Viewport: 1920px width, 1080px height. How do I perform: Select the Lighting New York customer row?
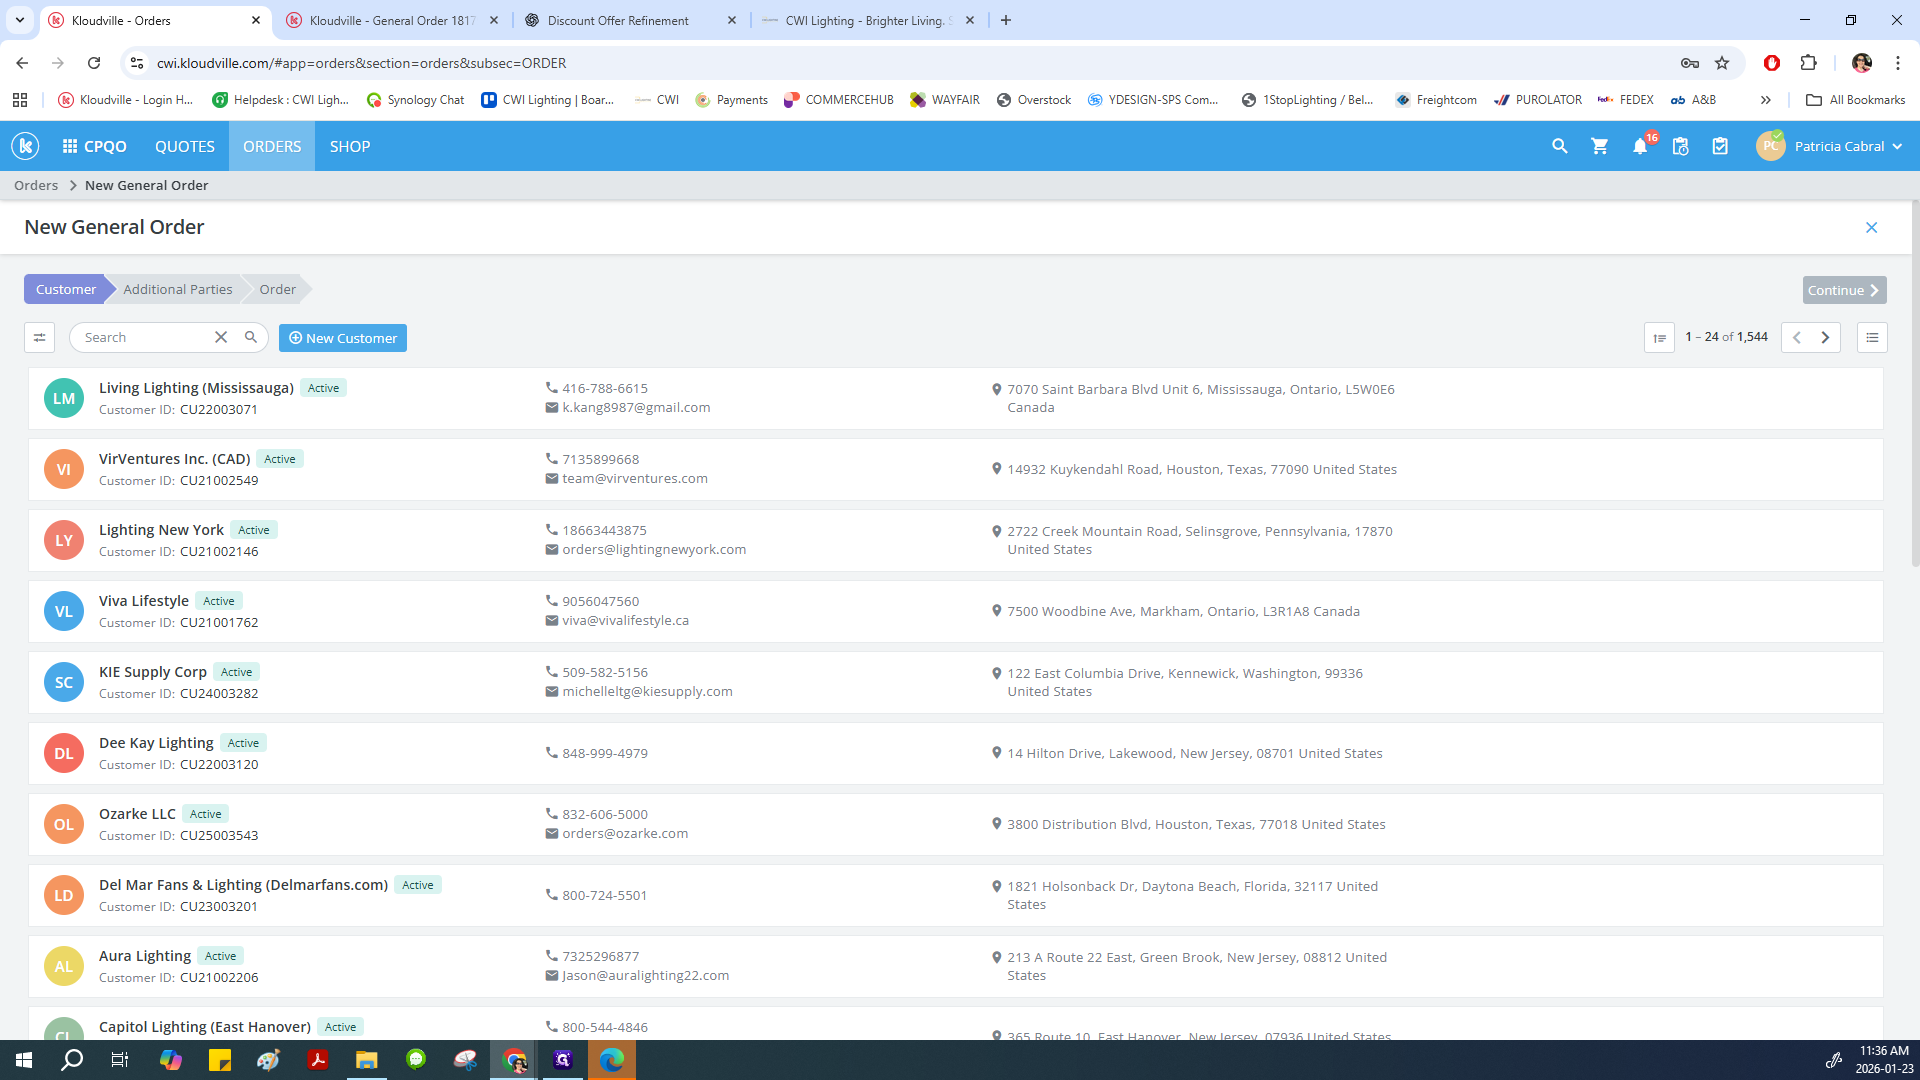tap(161, 530)
